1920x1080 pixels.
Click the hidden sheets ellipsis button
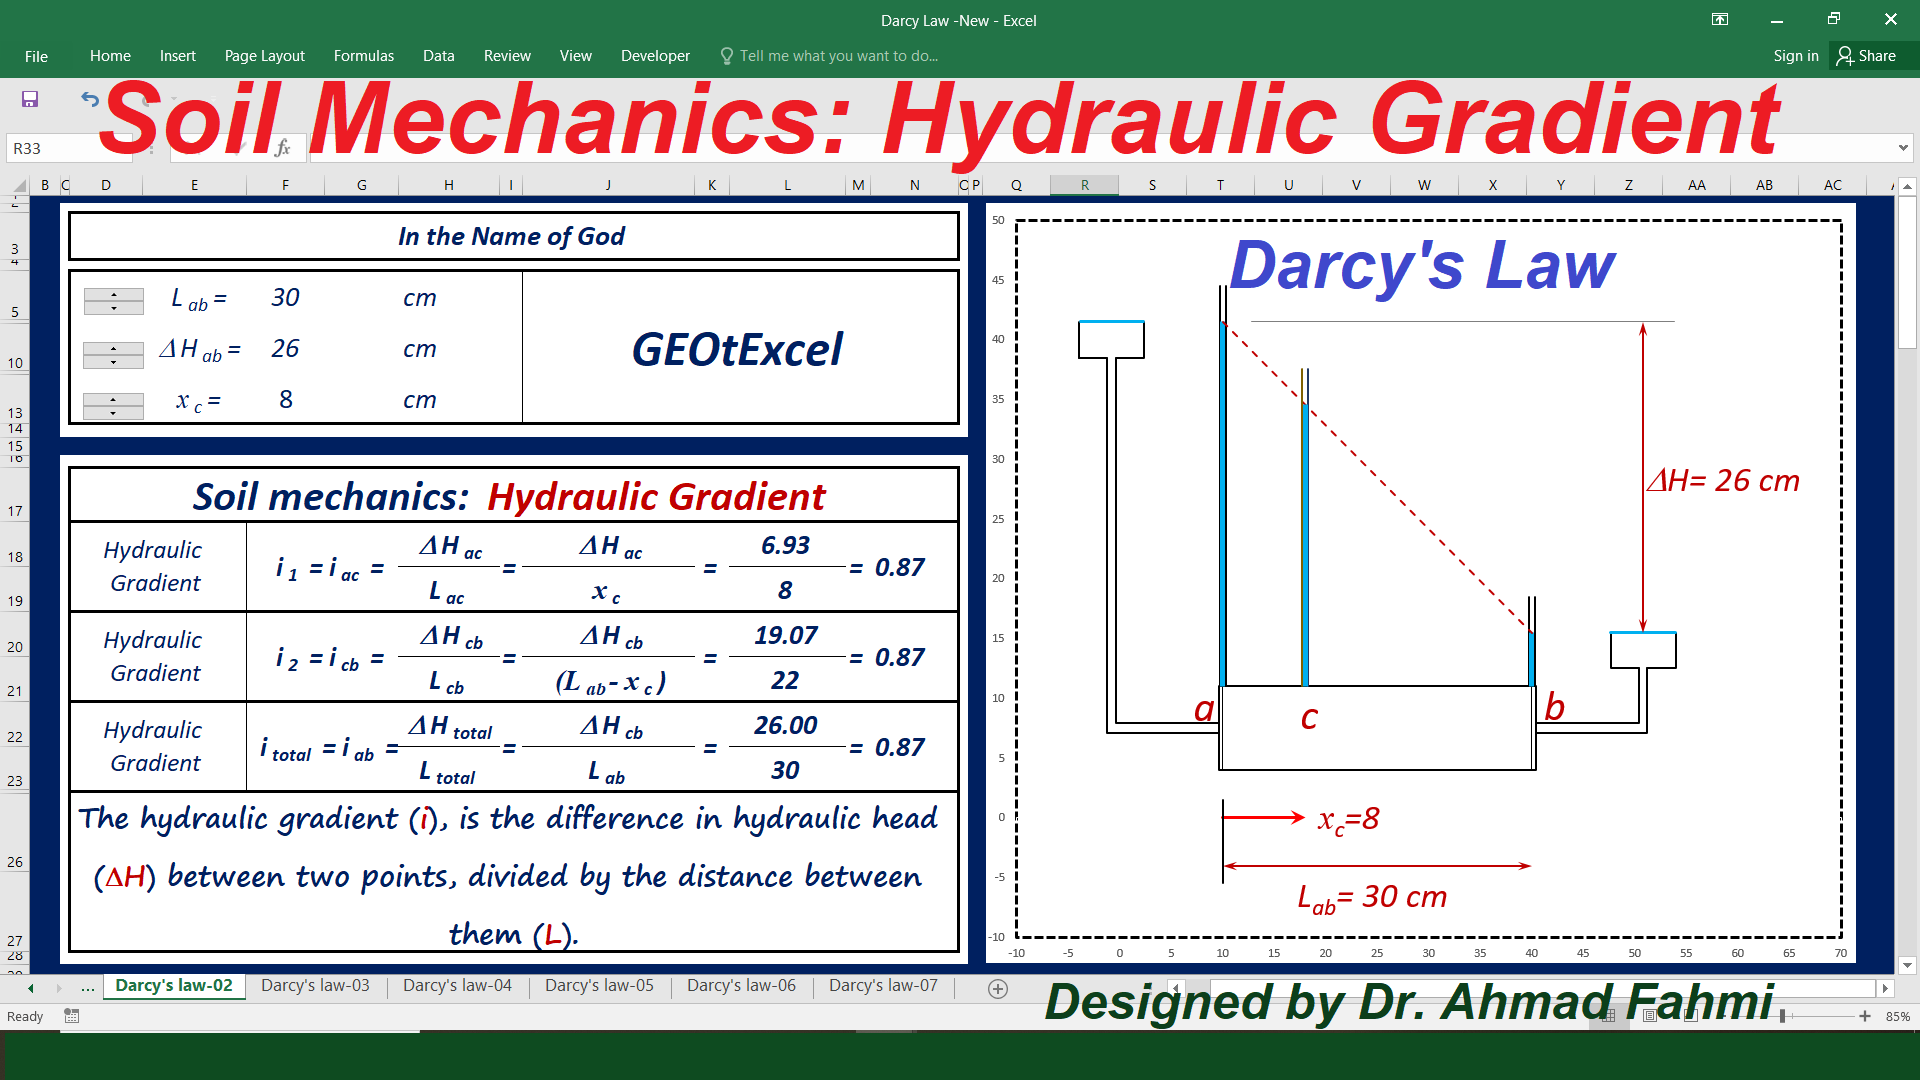pos(88,987)
